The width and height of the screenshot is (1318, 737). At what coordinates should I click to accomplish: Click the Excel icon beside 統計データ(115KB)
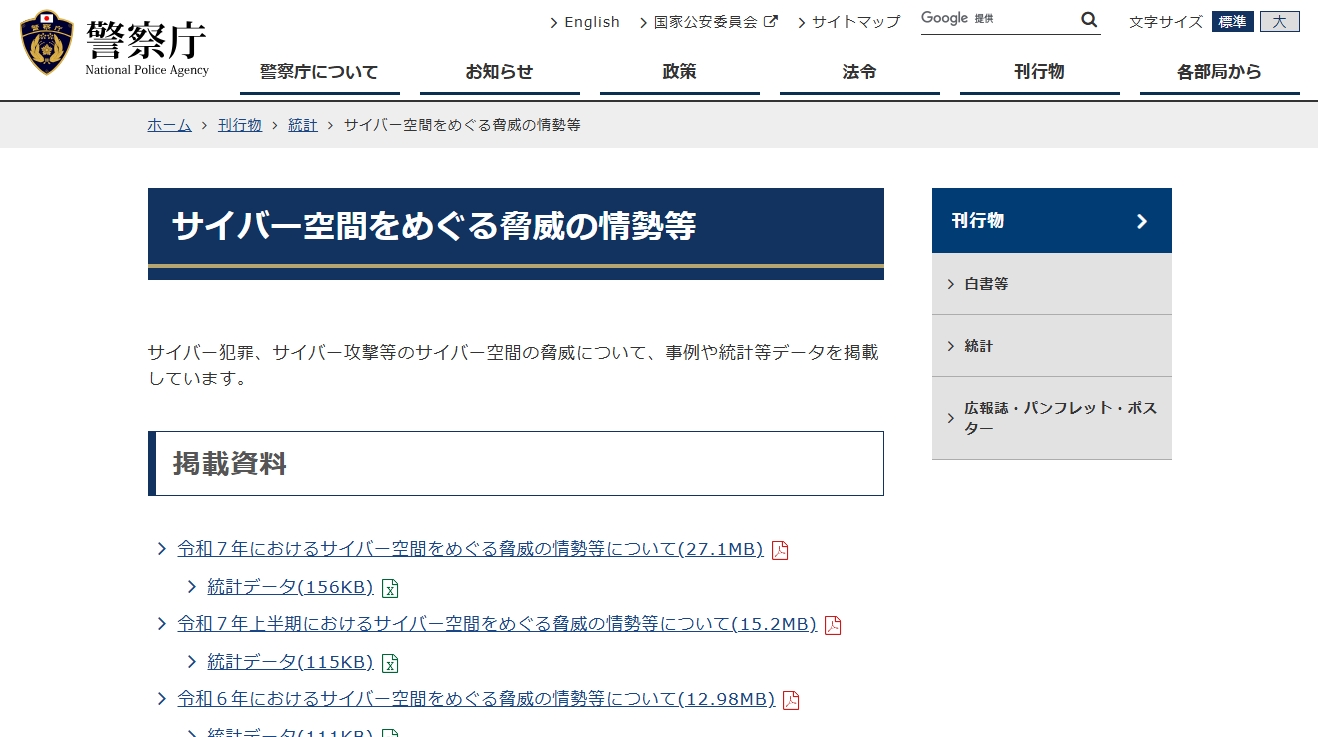coord(391,662)
